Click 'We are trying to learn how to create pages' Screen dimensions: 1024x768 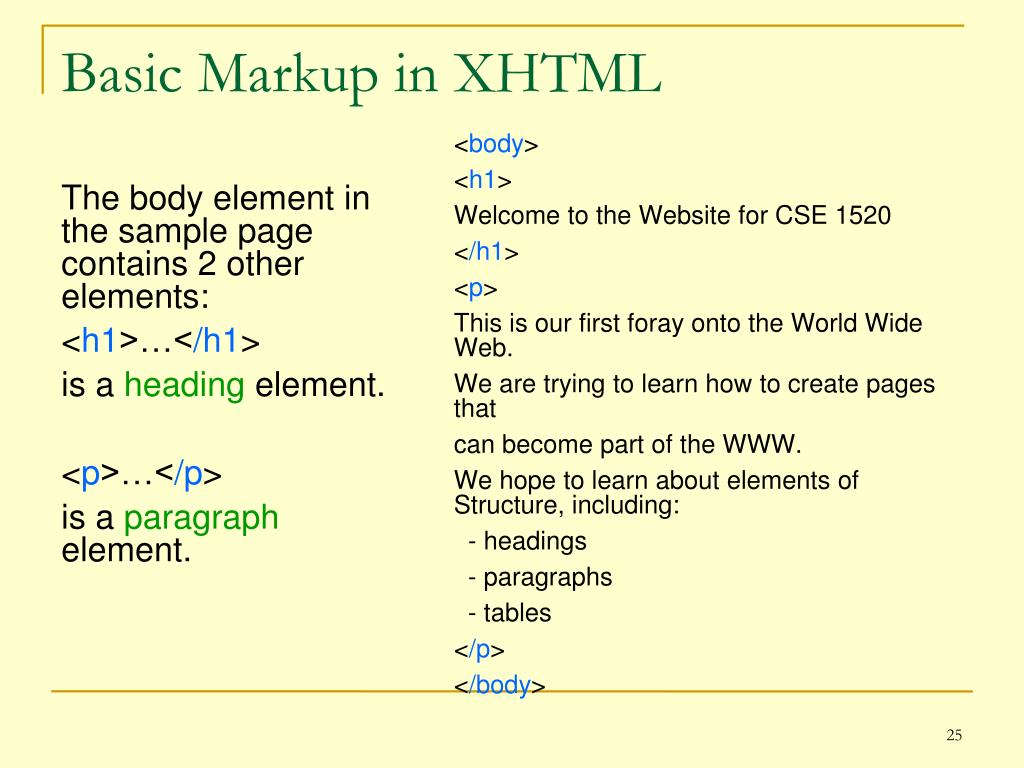coord(694,384)
